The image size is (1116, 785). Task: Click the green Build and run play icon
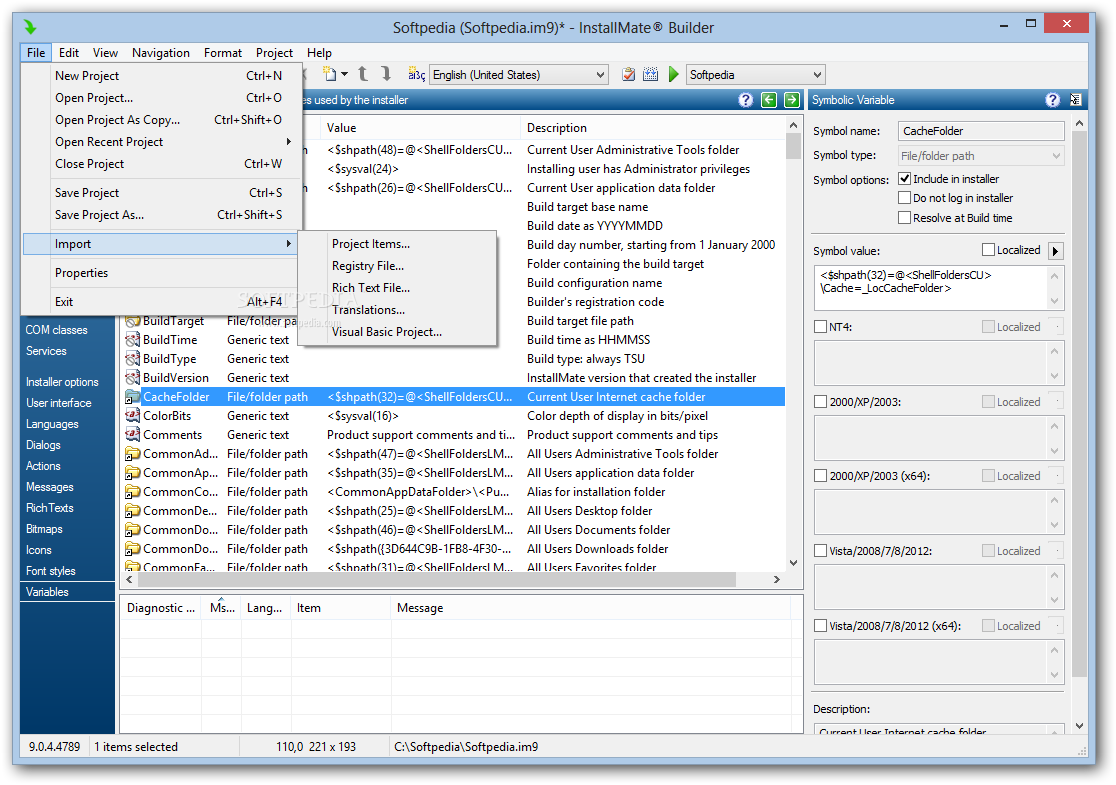coord(673,75)
